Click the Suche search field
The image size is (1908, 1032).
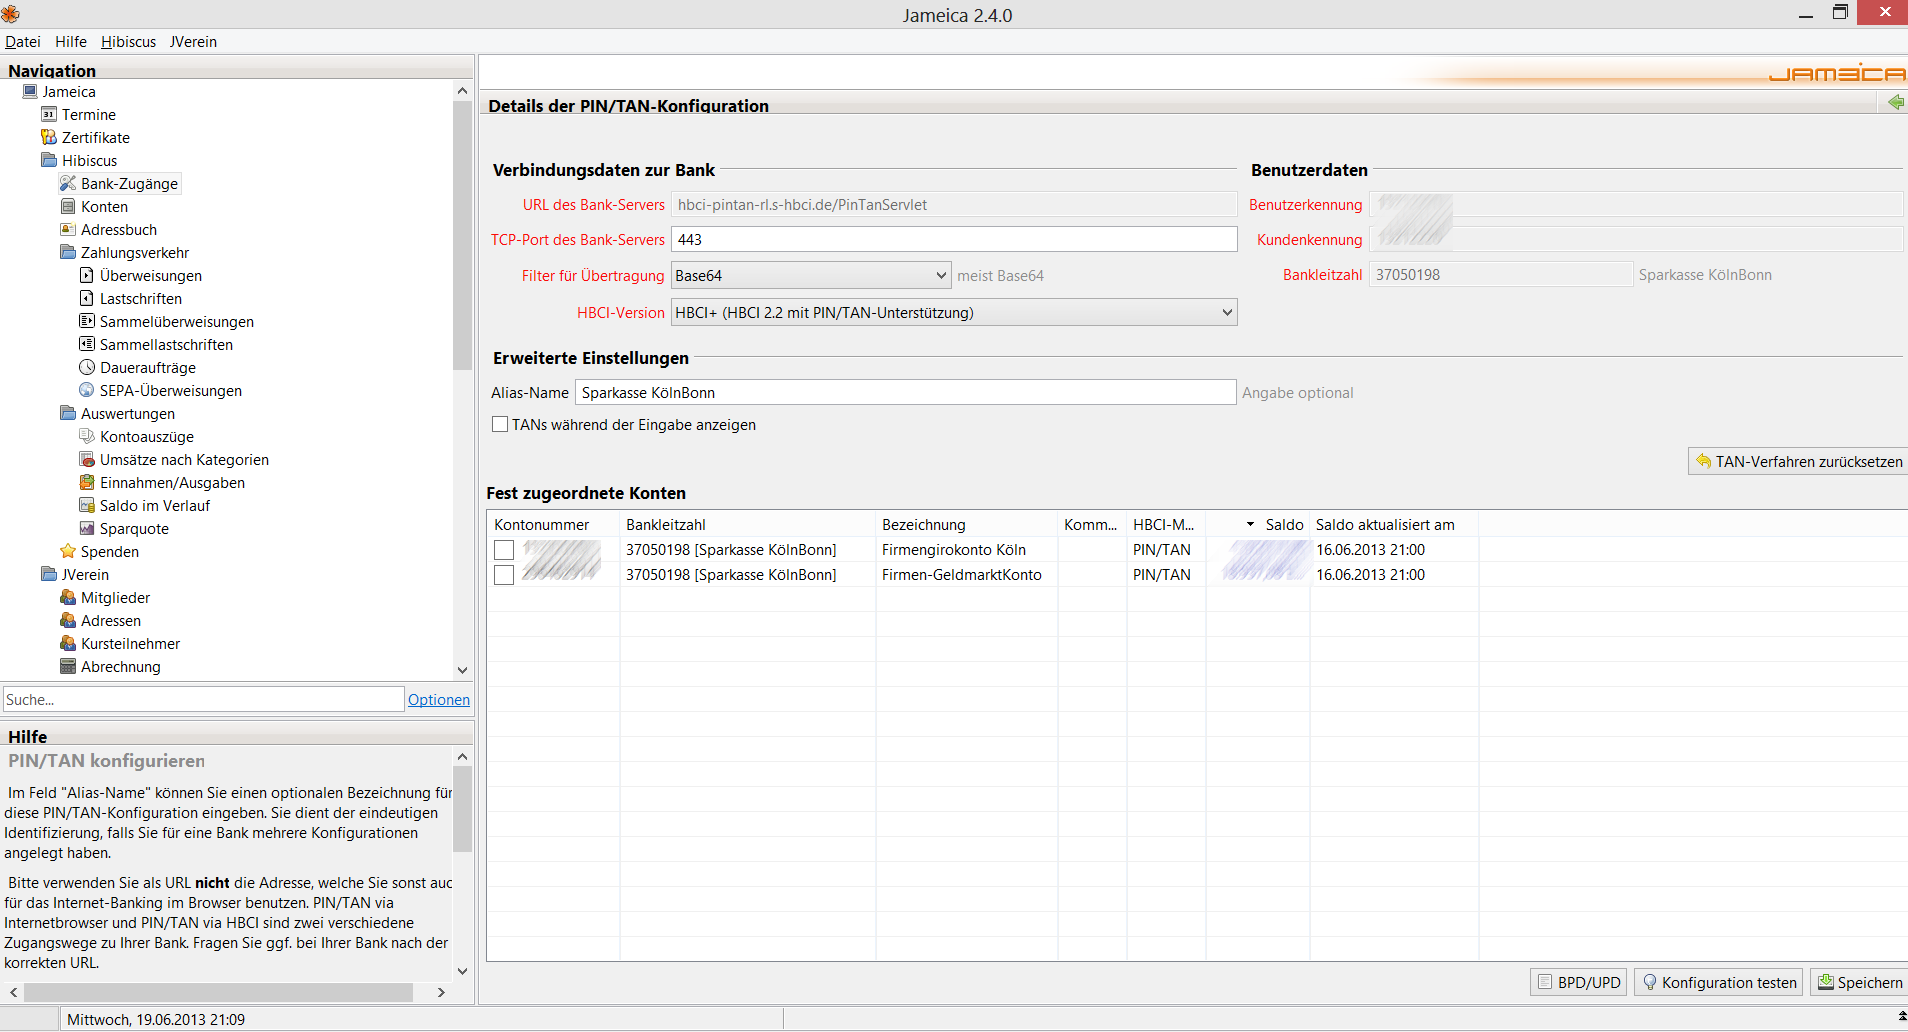pos(203,699)
